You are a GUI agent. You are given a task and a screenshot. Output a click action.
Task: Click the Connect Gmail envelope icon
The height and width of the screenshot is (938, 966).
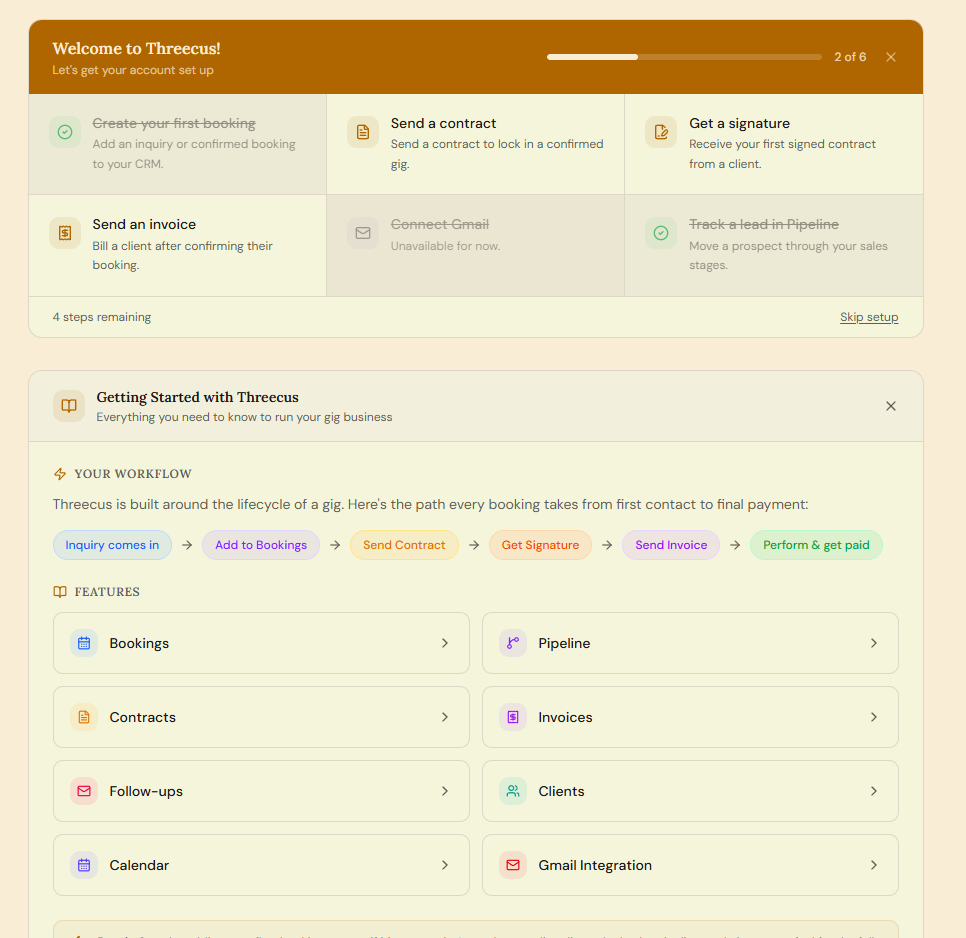click(x=363, y=233)
